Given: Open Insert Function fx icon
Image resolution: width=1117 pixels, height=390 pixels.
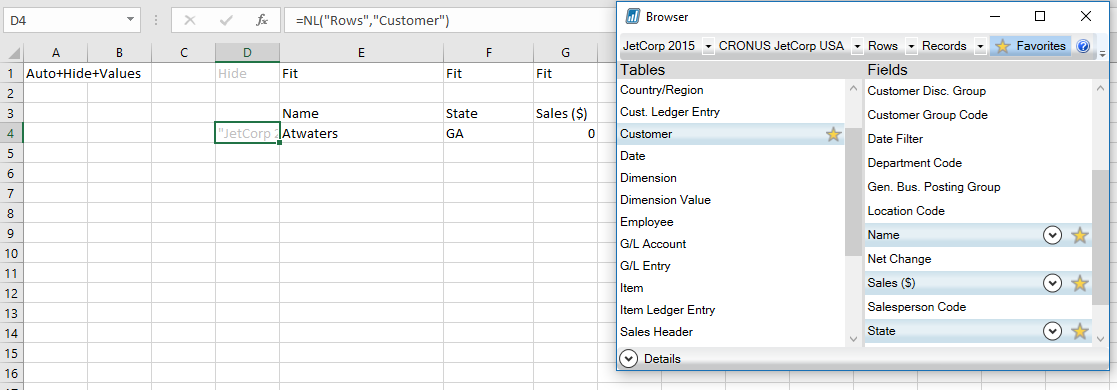Looking at the screenshot, I should (x=262, y=21).
